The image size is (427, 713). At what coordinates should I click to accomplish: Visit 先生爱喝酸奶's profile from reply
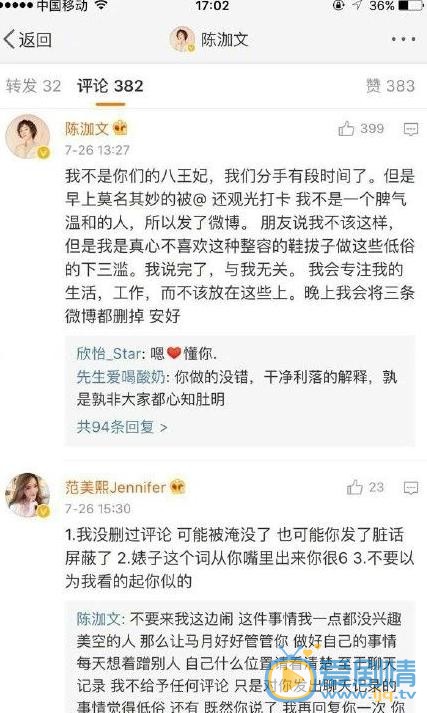pyautogui.click(x=121, y=377)
